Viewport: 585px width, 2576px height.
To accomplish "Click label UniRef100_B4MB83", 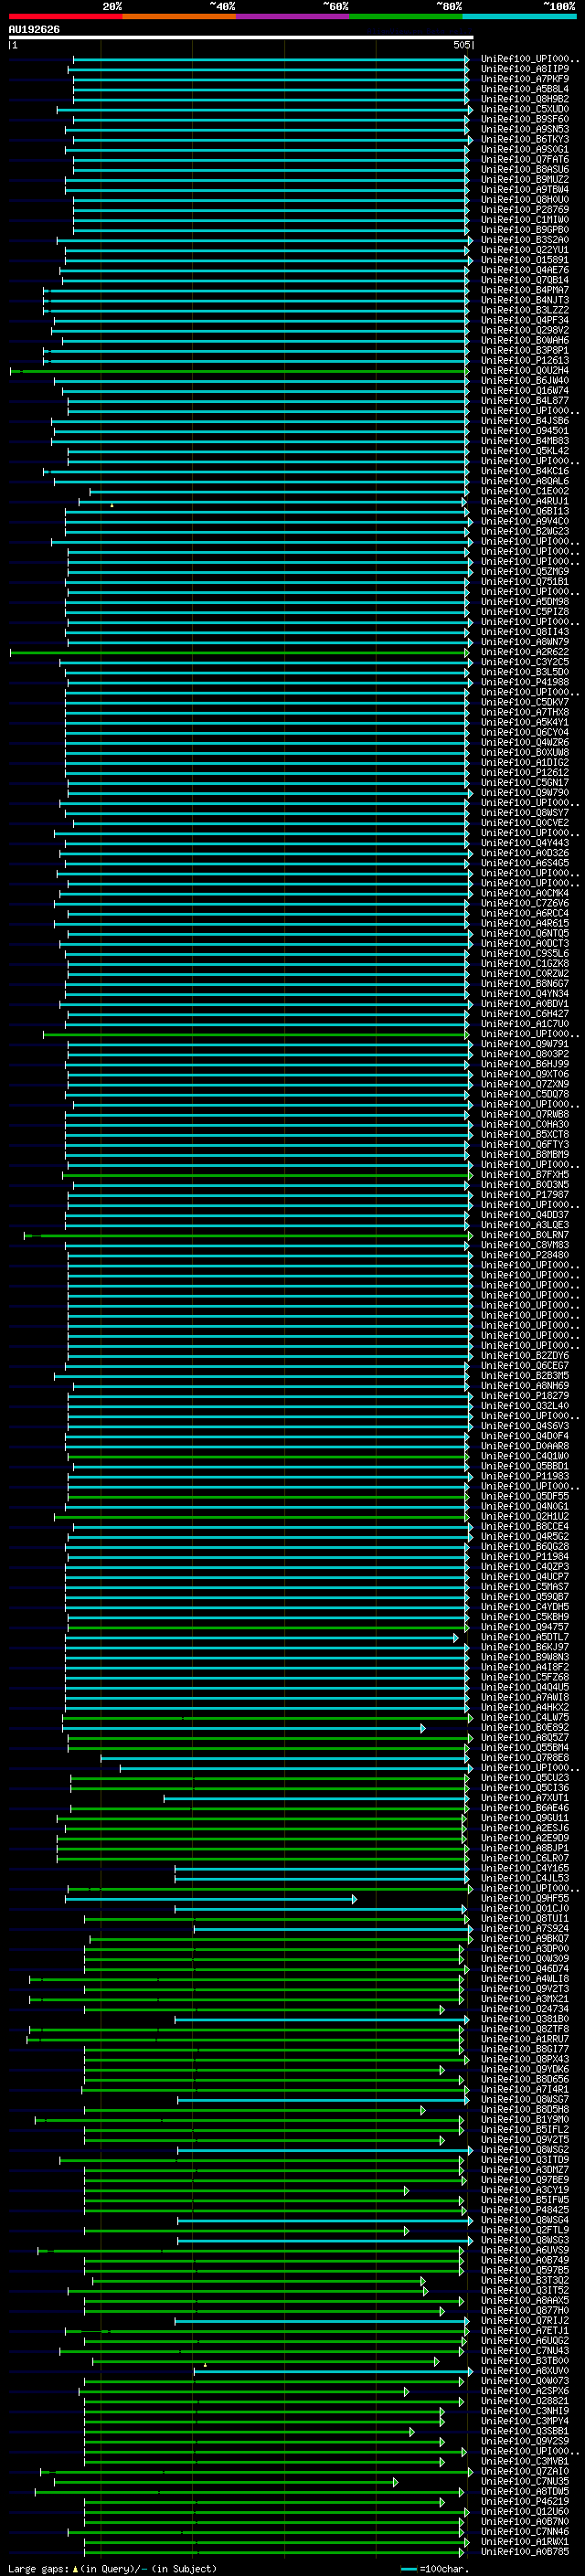I will point(524,441).
